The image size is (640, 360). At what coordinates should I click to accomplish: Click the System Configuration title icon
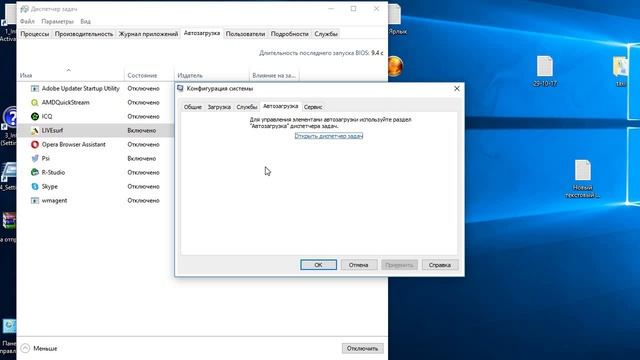[x=180, y=88]
